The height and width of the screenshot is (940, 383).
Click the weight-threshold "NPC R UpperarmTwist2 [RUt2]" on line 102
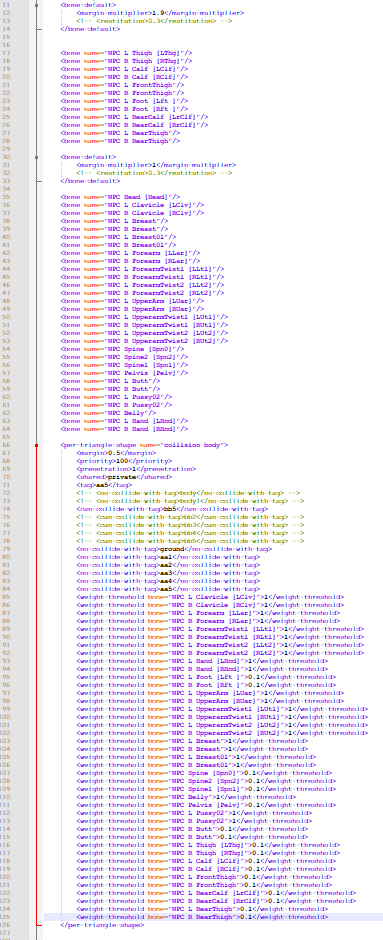[x=222, y=733]
